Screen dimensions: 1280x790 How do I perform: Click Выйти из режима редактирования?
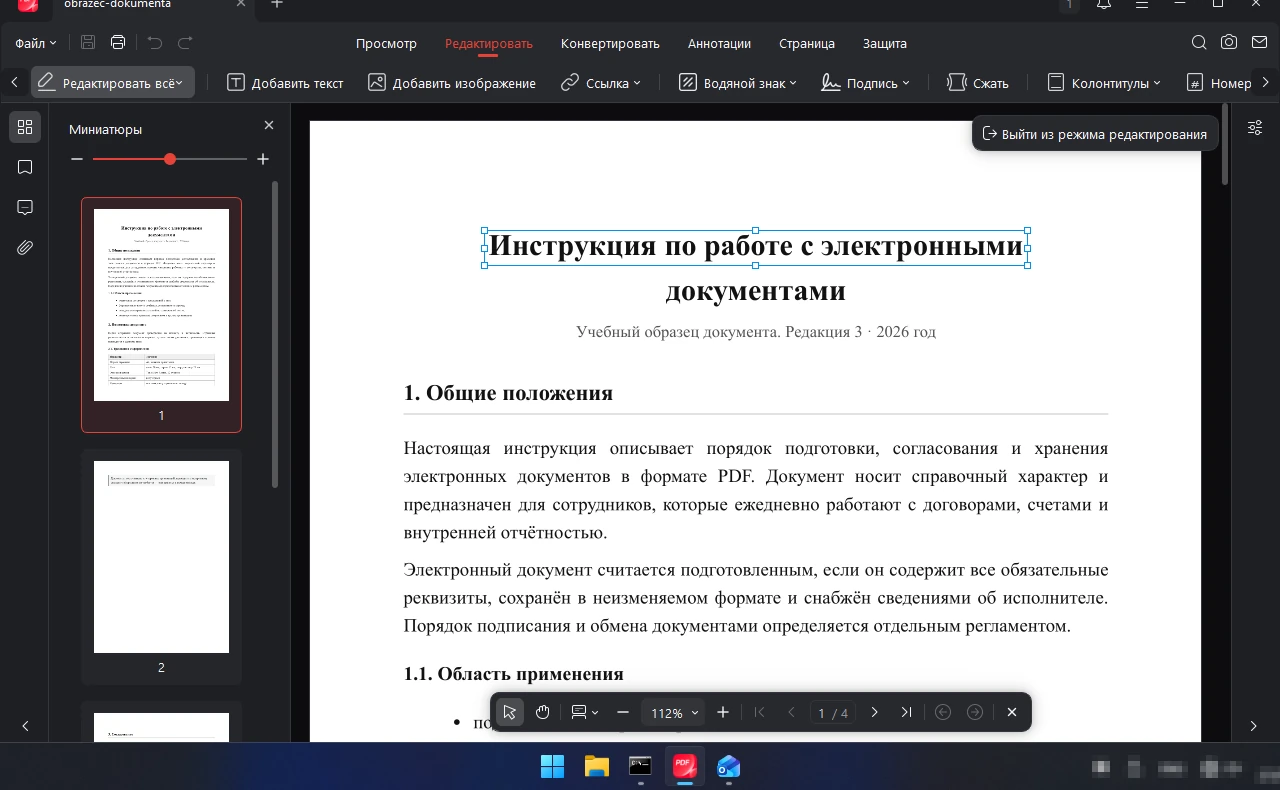[1095, 134]
